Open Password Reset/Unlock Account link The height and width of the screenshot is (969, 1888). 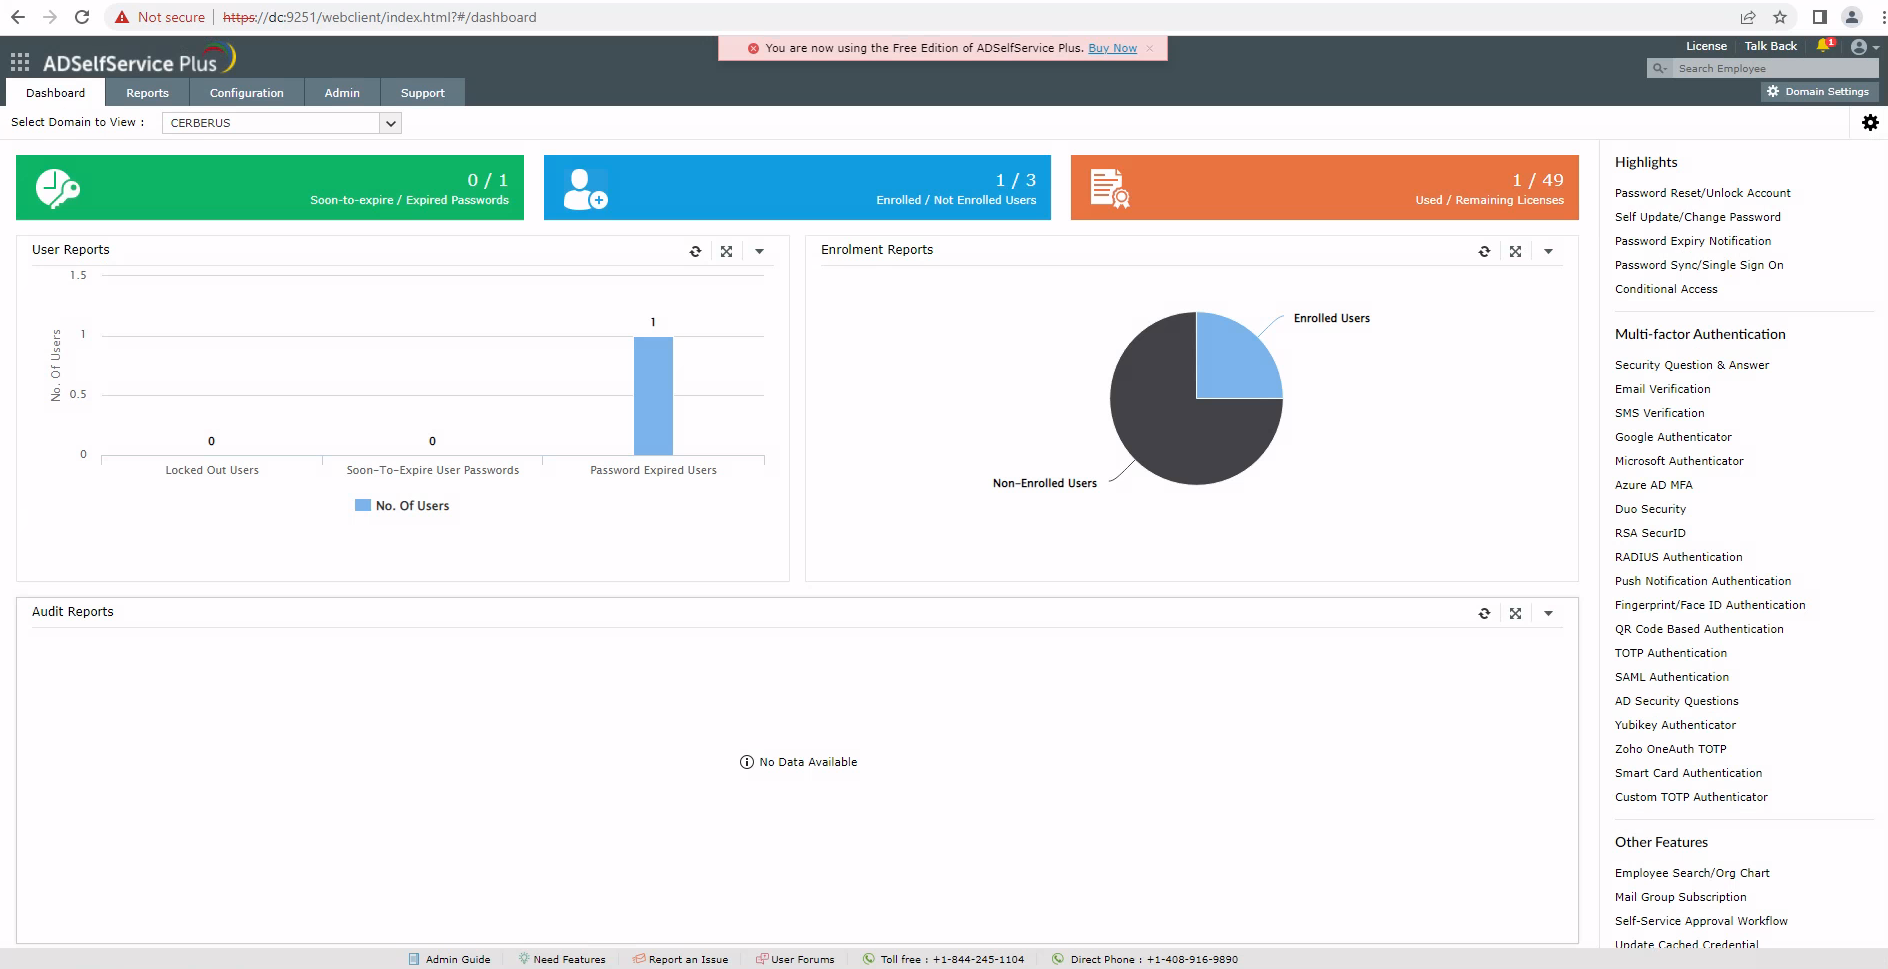point(1702,193)
